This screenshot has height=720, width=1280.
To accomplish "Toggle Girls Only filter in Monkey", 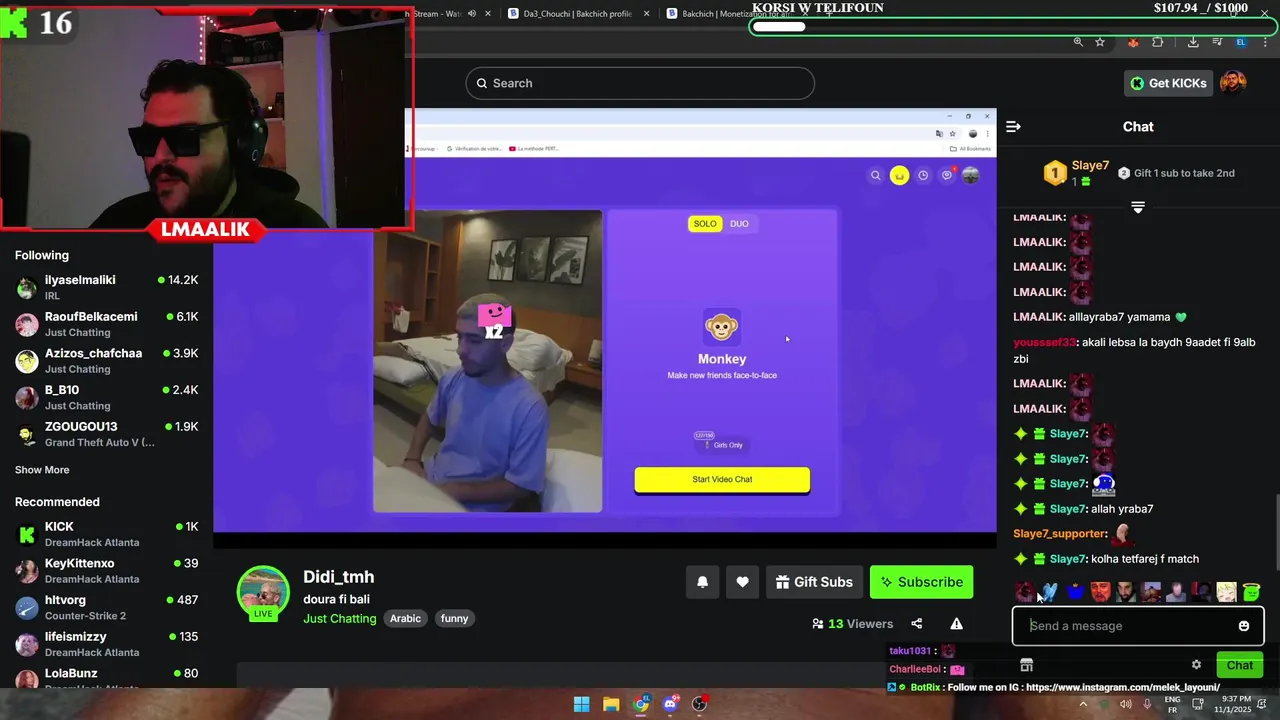I will (x=724, y=445).
